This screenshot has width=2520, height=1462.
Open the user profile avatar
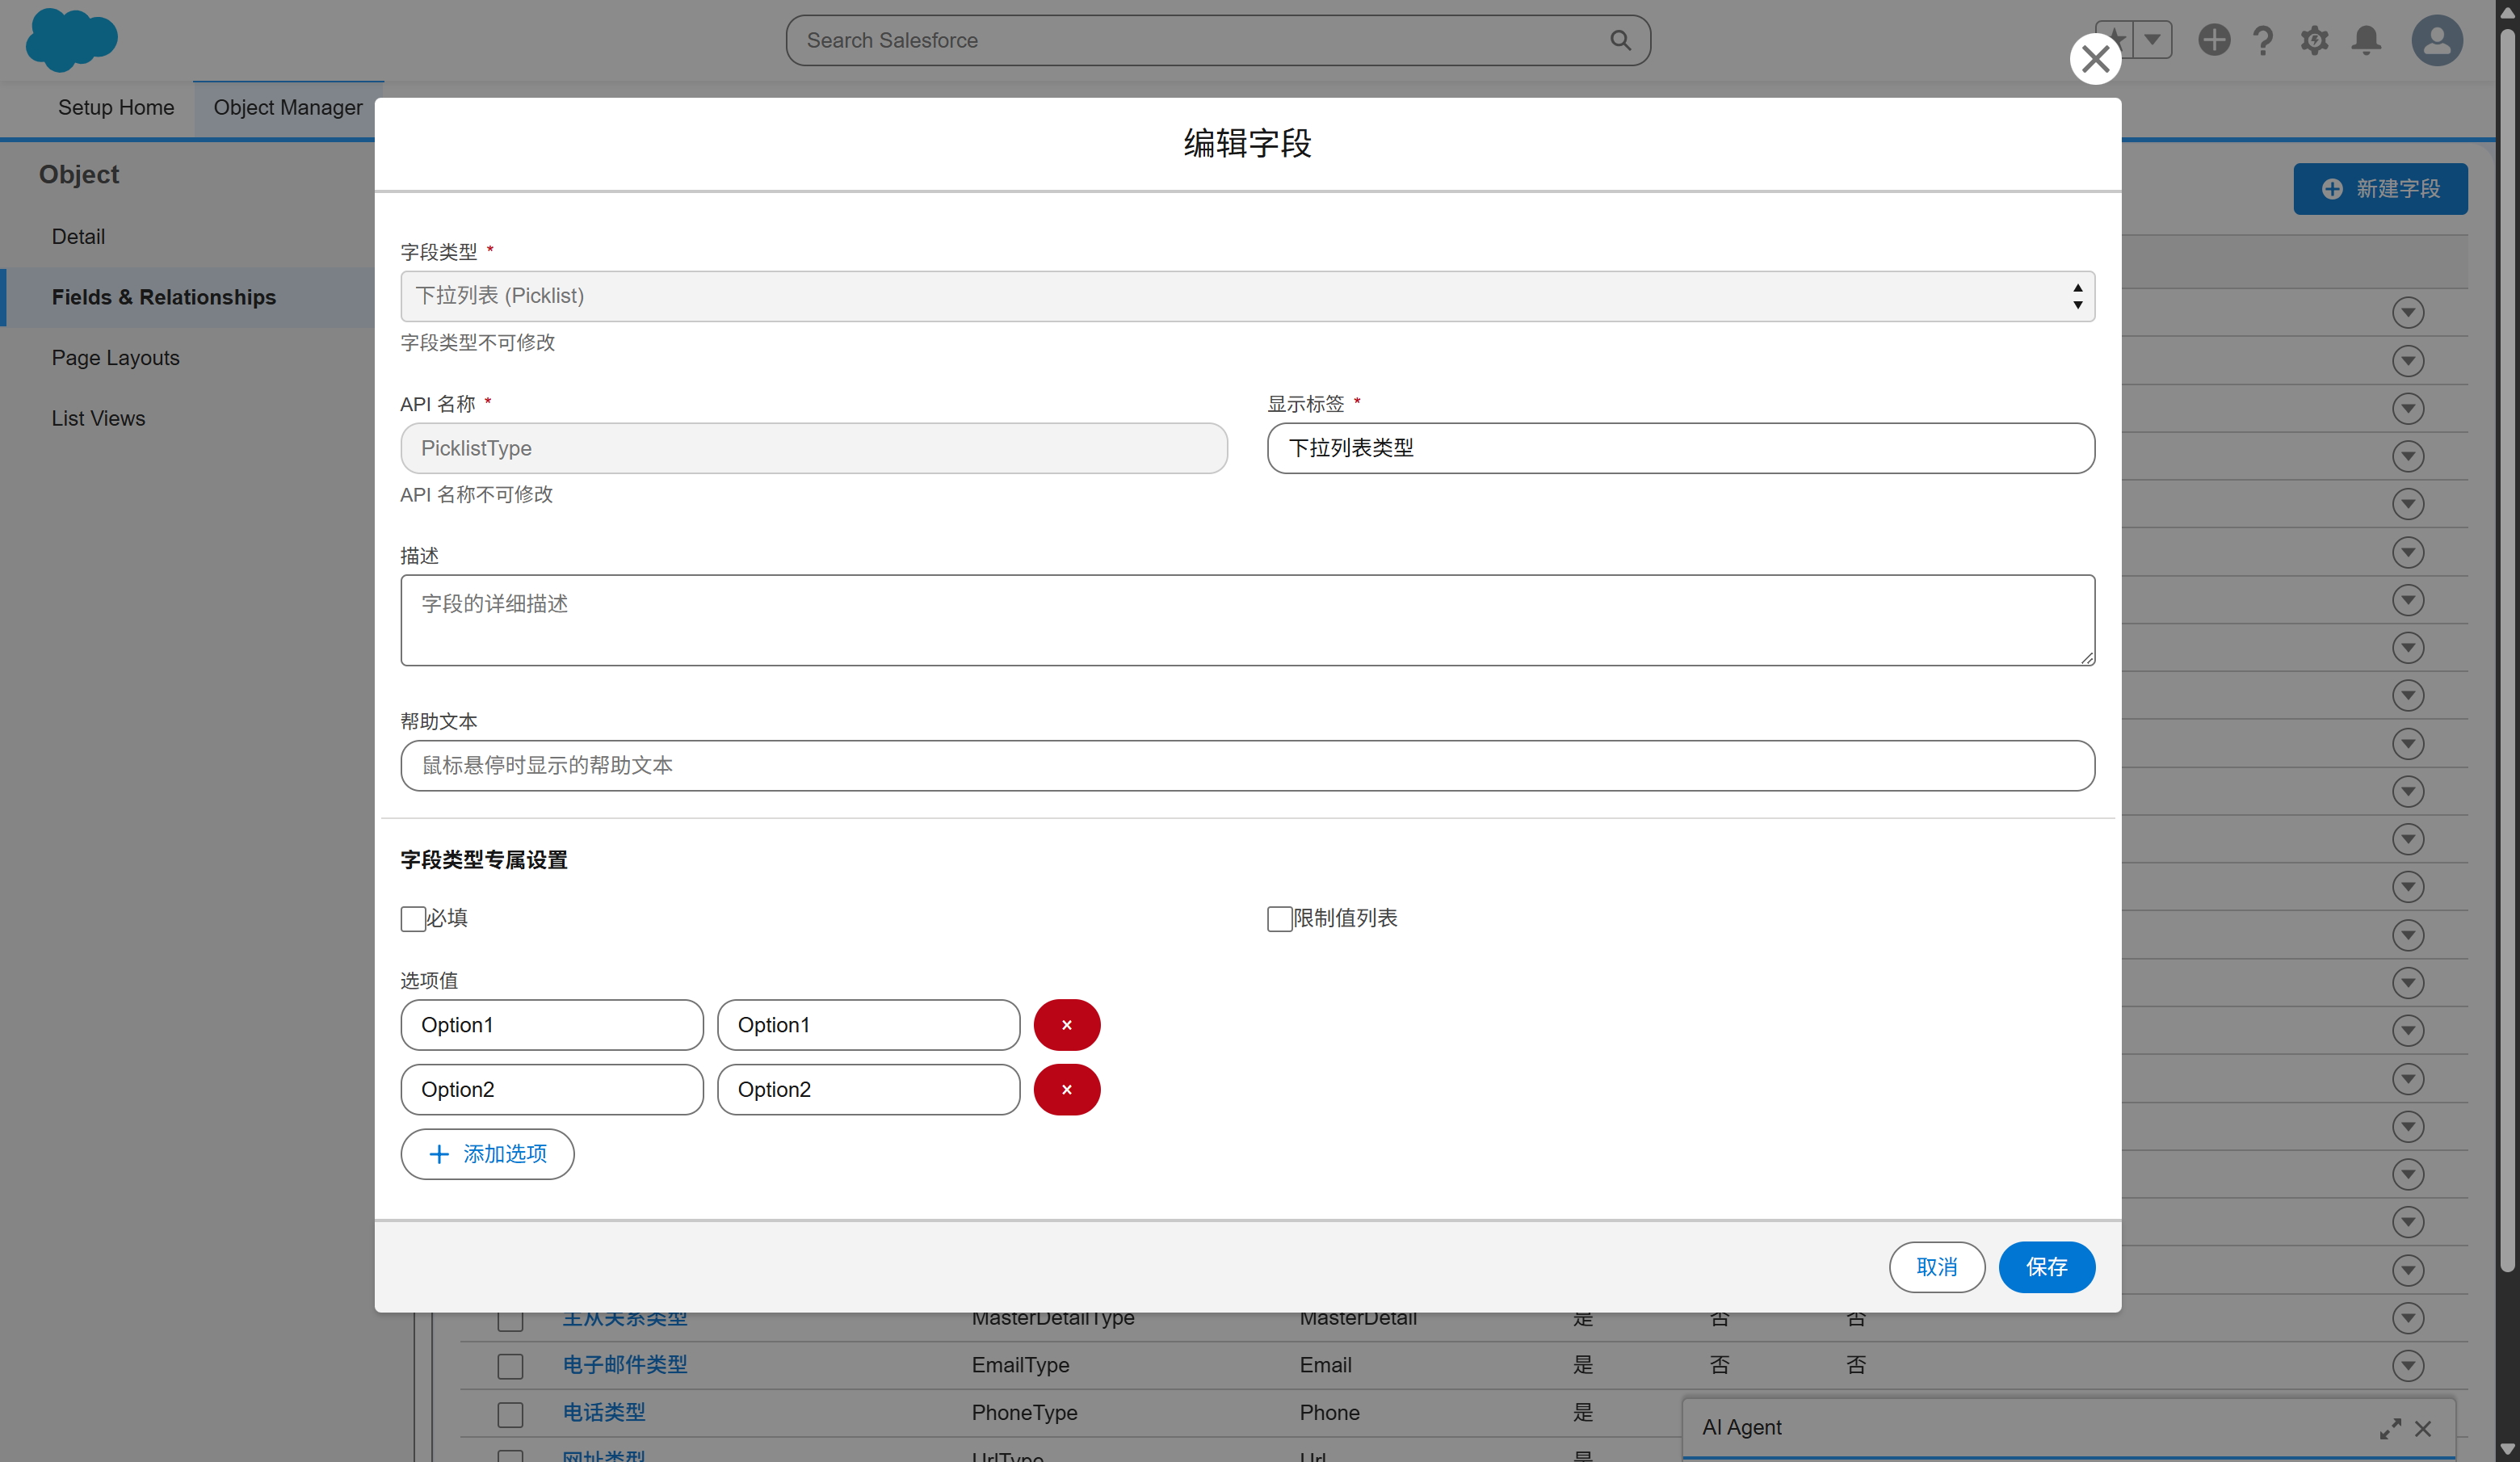click(x=2437, y=40)
